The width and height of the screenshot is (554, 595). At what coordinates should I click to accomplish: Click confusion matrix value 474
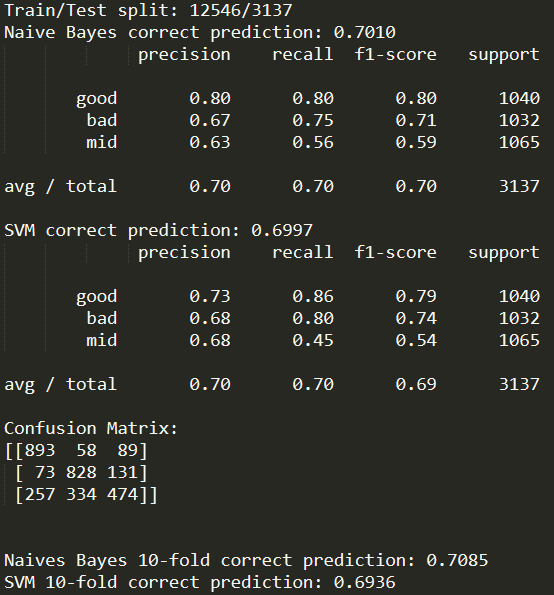click(x=122, y=494)
